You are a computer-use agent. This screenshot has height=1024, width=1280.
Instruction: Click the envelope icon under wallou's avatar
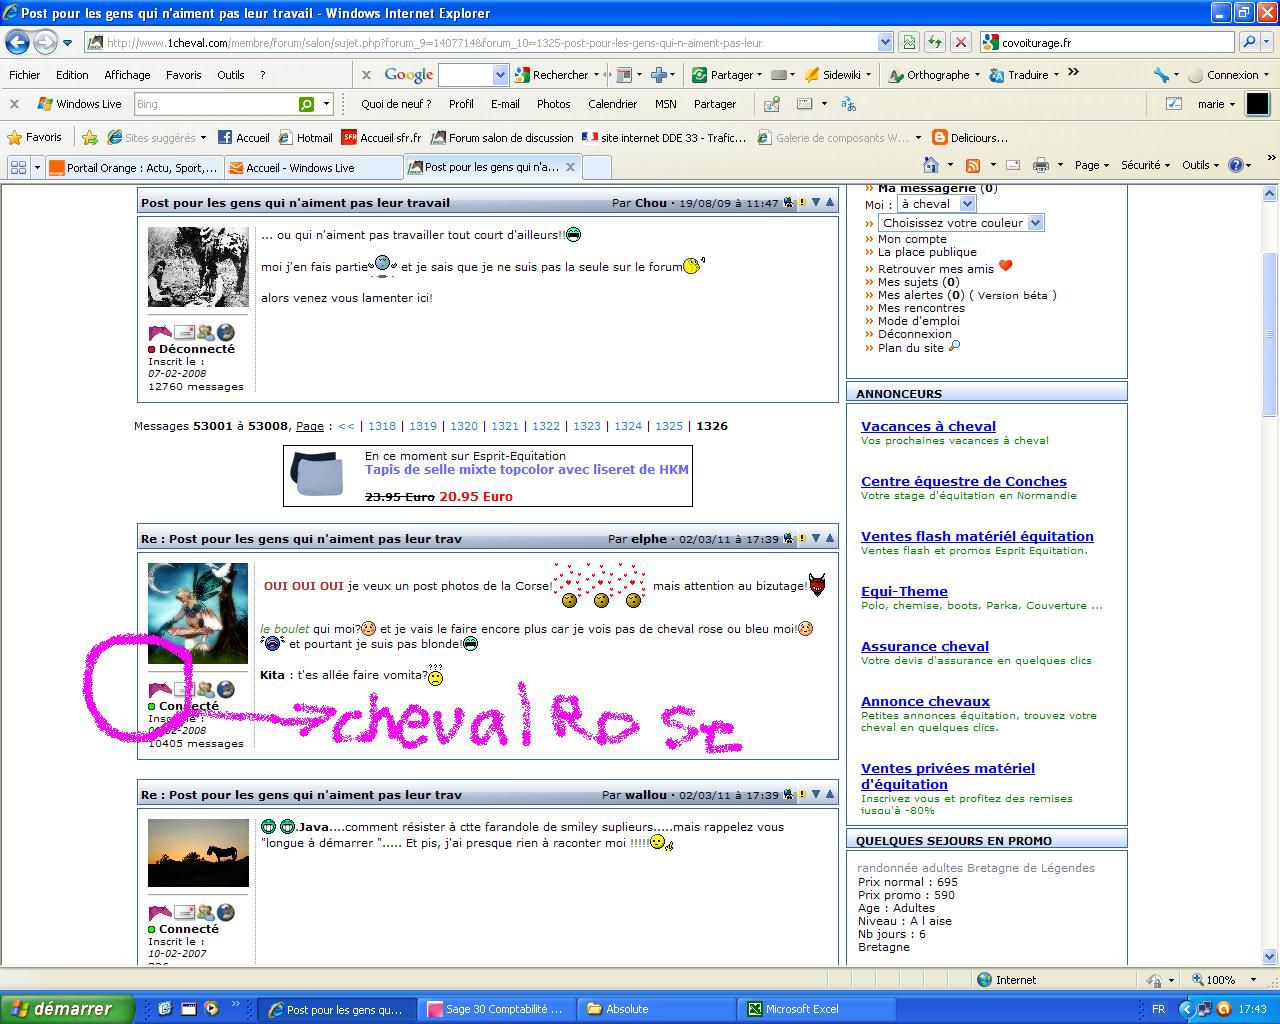point(184,912)
